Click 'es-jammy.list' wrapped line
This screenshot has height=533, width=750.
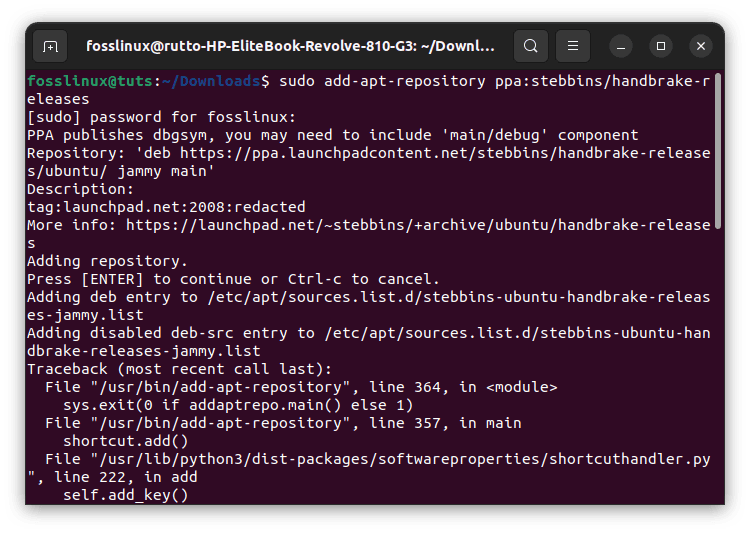coord(85,315)
